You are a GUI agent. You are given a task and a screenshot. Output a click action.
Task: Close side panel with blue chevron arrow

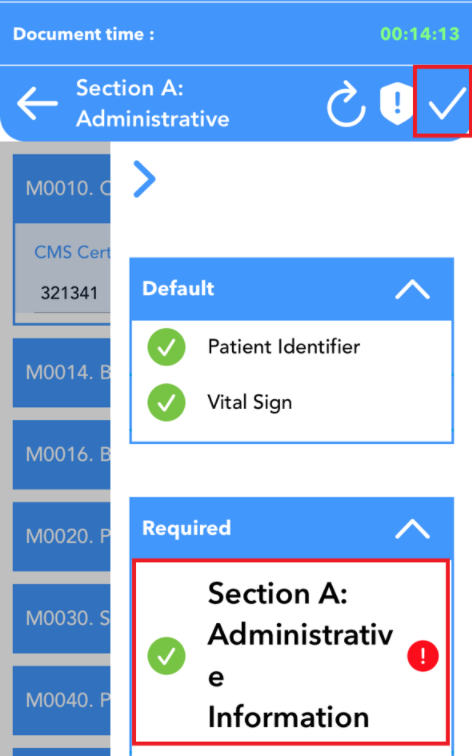(144, 179)
